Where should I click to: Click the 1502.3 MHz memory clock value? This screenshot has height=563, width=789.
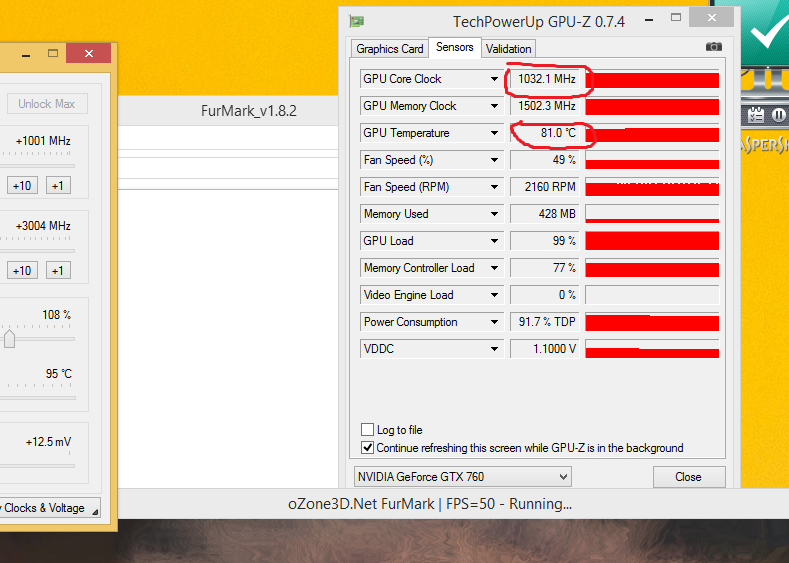tap(546, 106)
